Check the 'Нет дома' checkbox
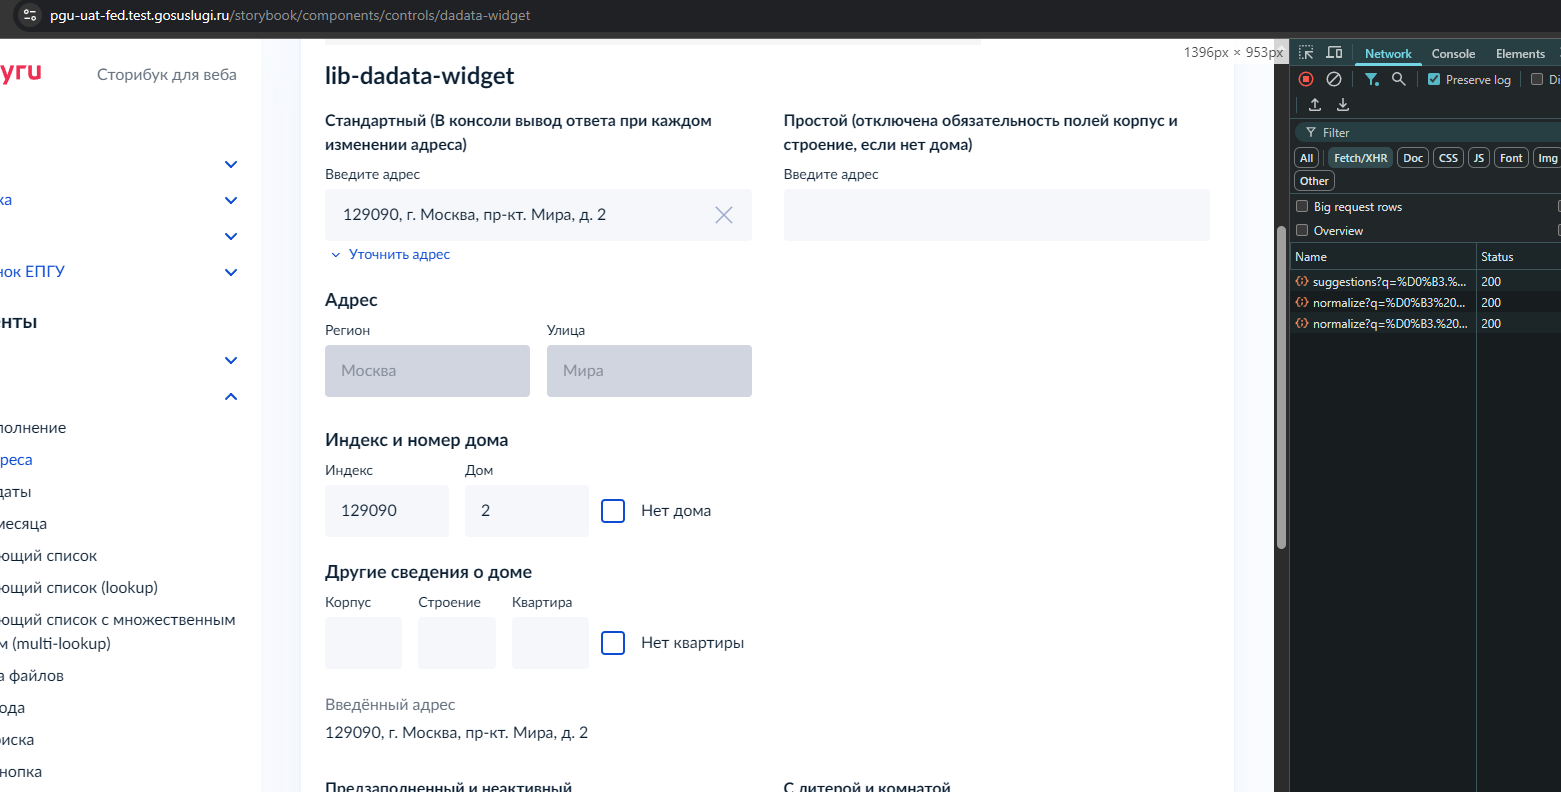Image resolution: width=1561 pixels, height=792 pixels. coord(613,511)
